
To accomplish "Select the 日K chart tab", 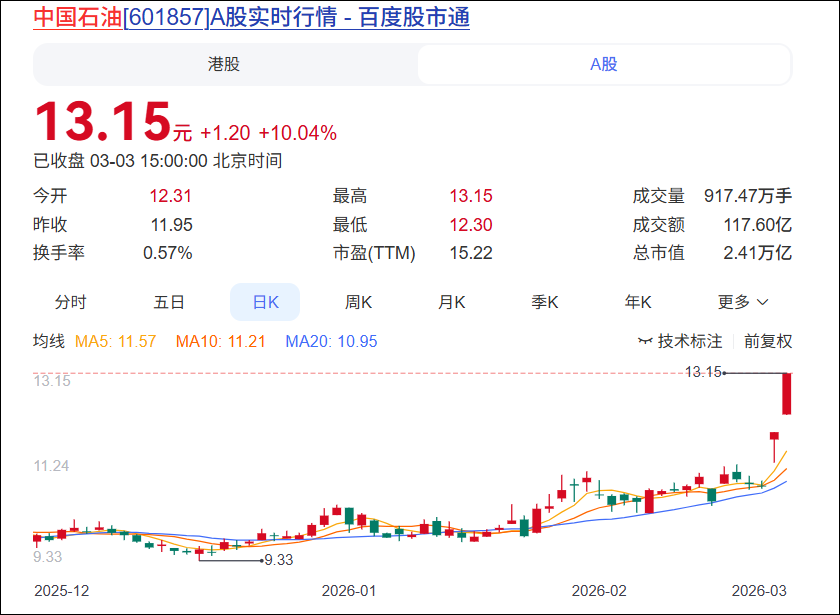I will click(265, 302).
